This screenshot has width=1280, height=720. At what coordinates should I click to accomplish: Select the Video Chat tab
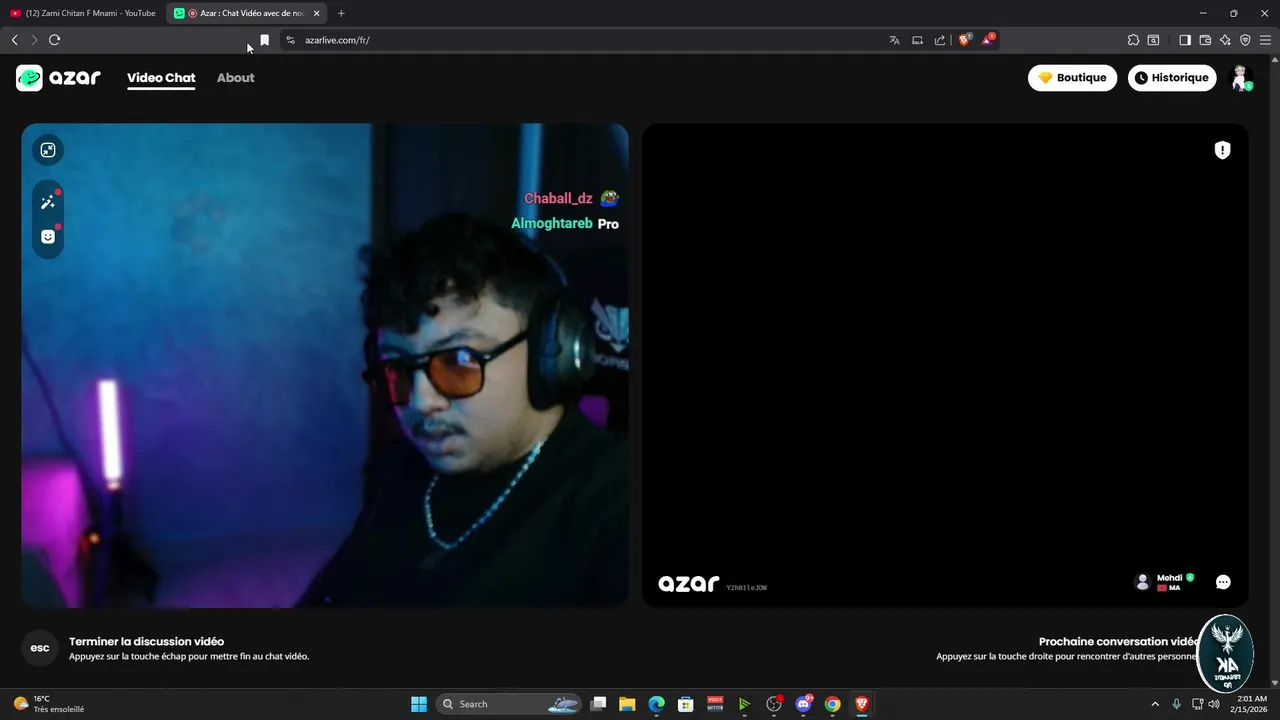tap(161, 78)
